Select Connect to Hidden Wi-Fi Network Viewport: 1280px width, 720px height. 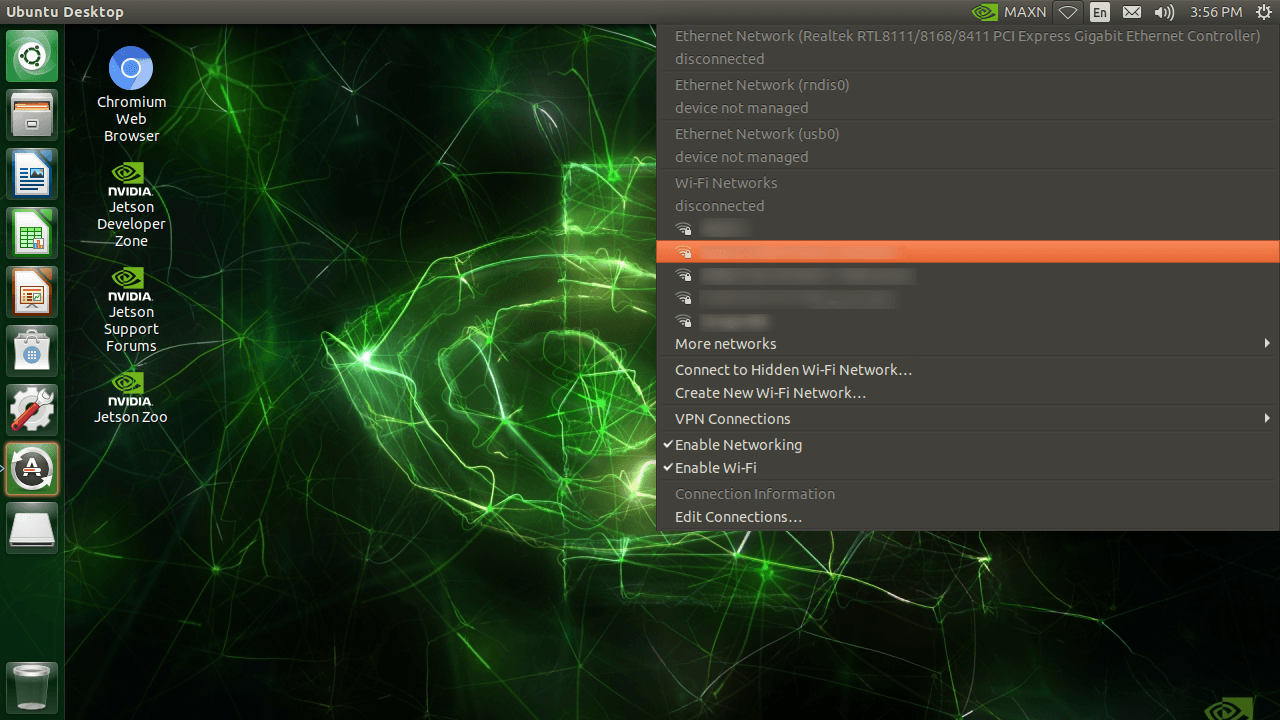(967, 370)
